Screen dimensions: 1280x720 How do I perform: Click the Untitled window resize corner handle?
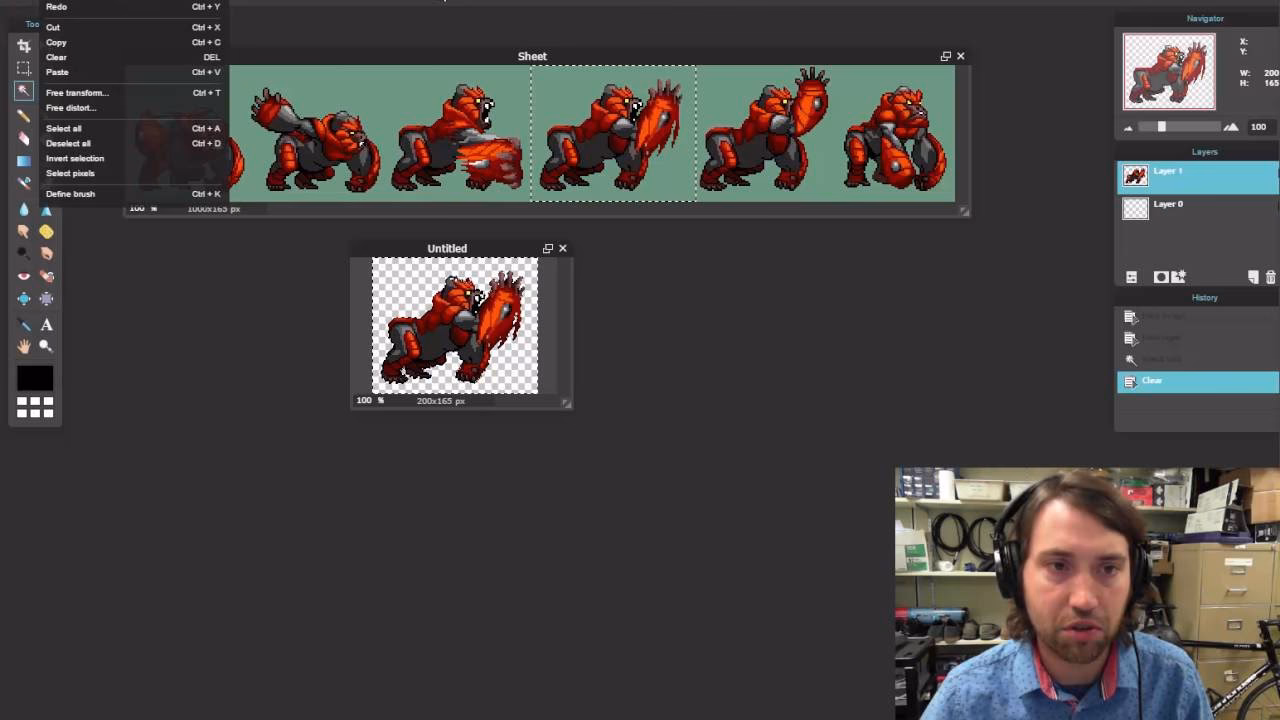point(566,403)
